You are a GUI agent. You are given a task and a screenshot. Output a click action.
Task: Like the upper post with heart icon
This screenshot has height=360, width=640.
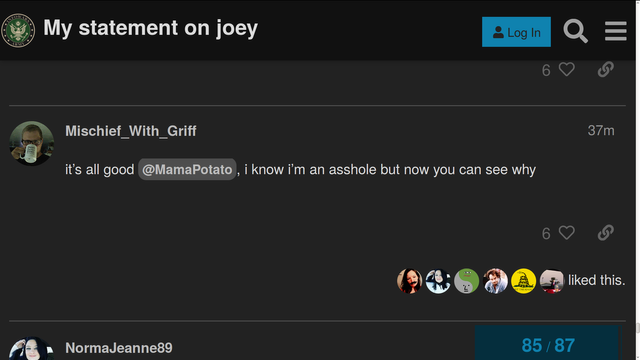(x=567, y=70)
